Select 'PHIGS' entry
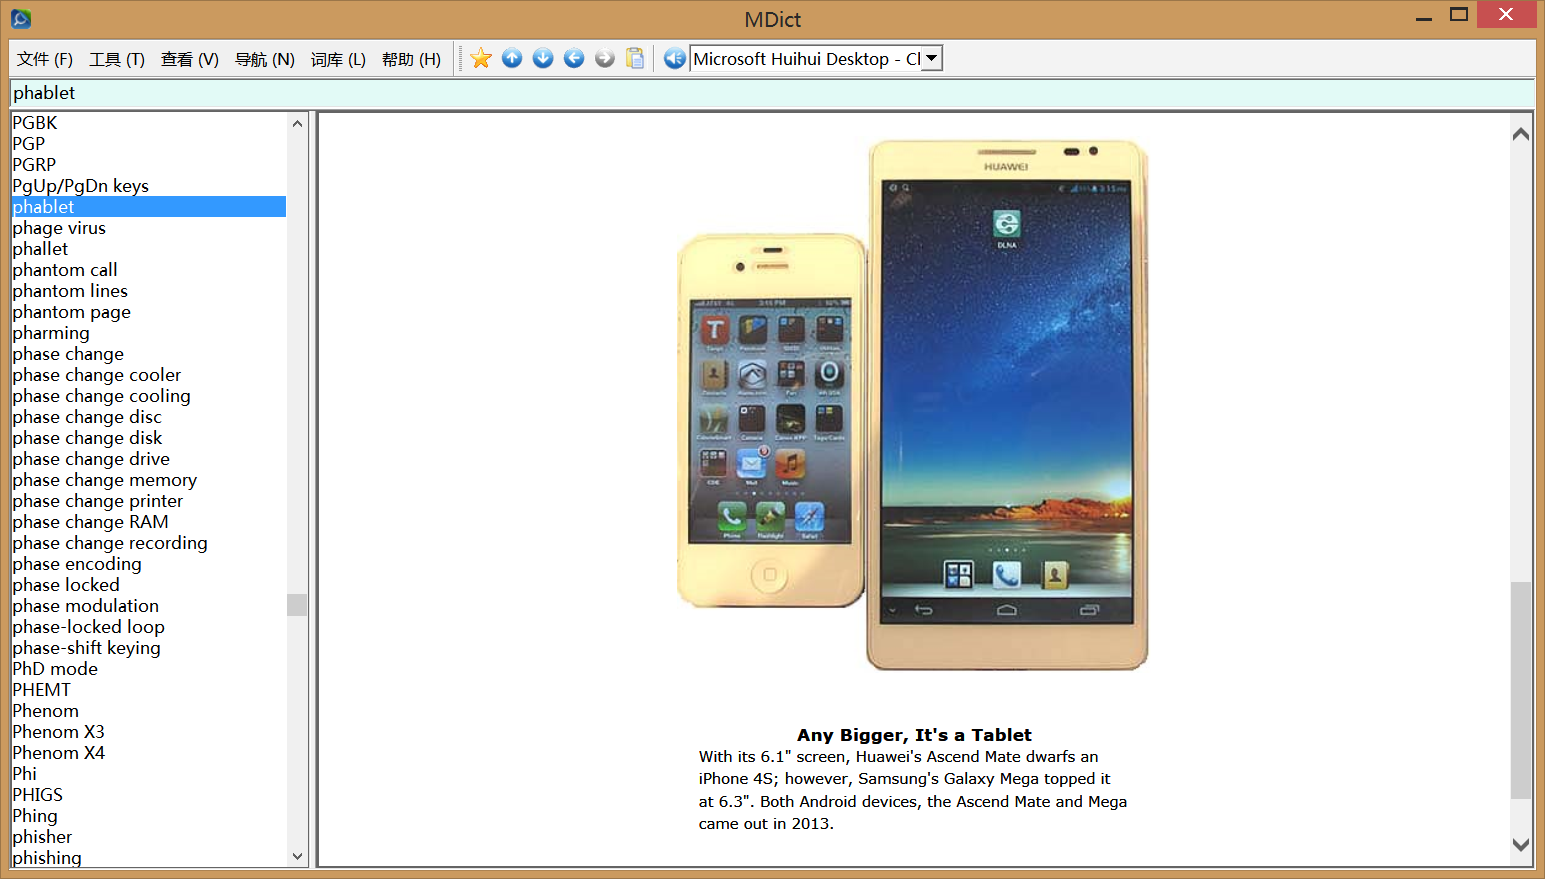Viewport: 1545px width, 879px height. [x=38, y=795]
